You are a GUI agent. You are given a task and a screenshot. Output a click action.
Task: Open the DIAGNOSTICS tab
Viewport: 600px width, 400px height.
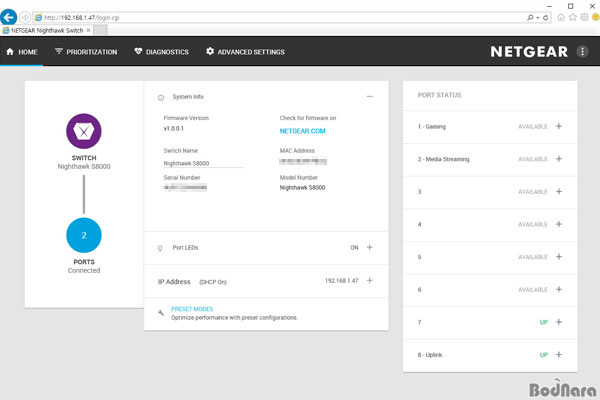click(x=162, y=52)
